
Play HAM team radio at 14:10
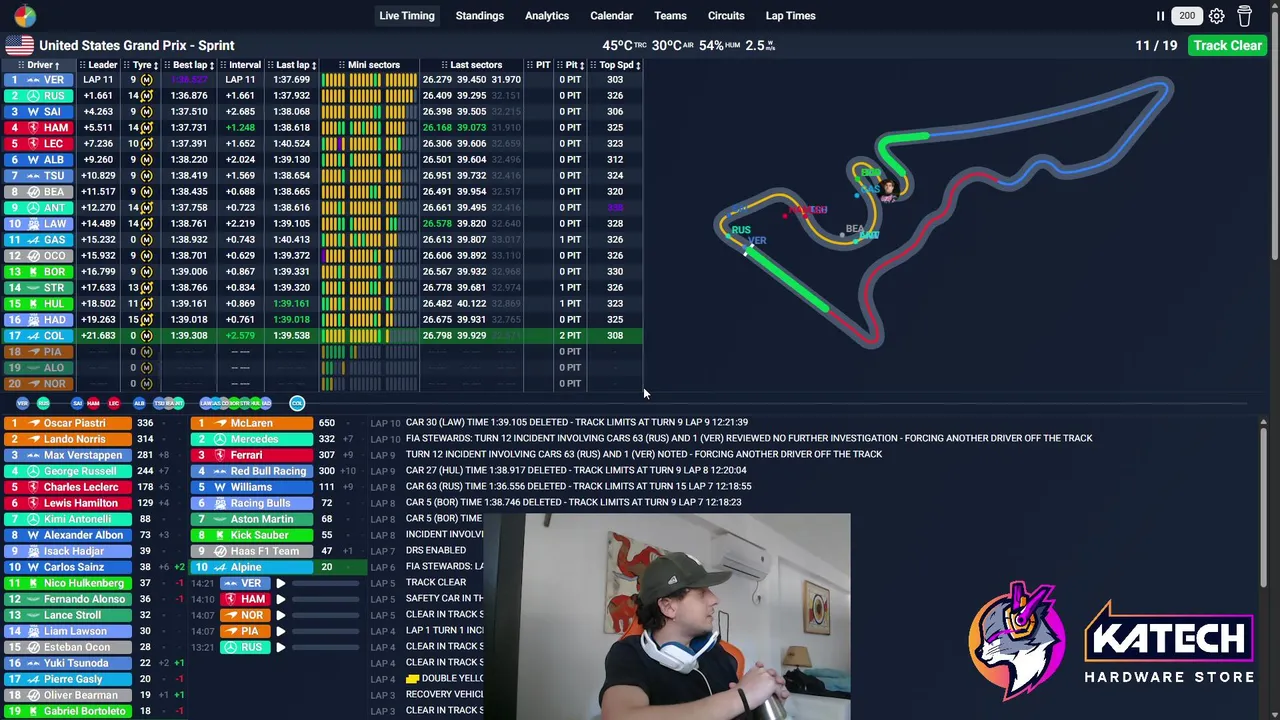tap(280, 599)
